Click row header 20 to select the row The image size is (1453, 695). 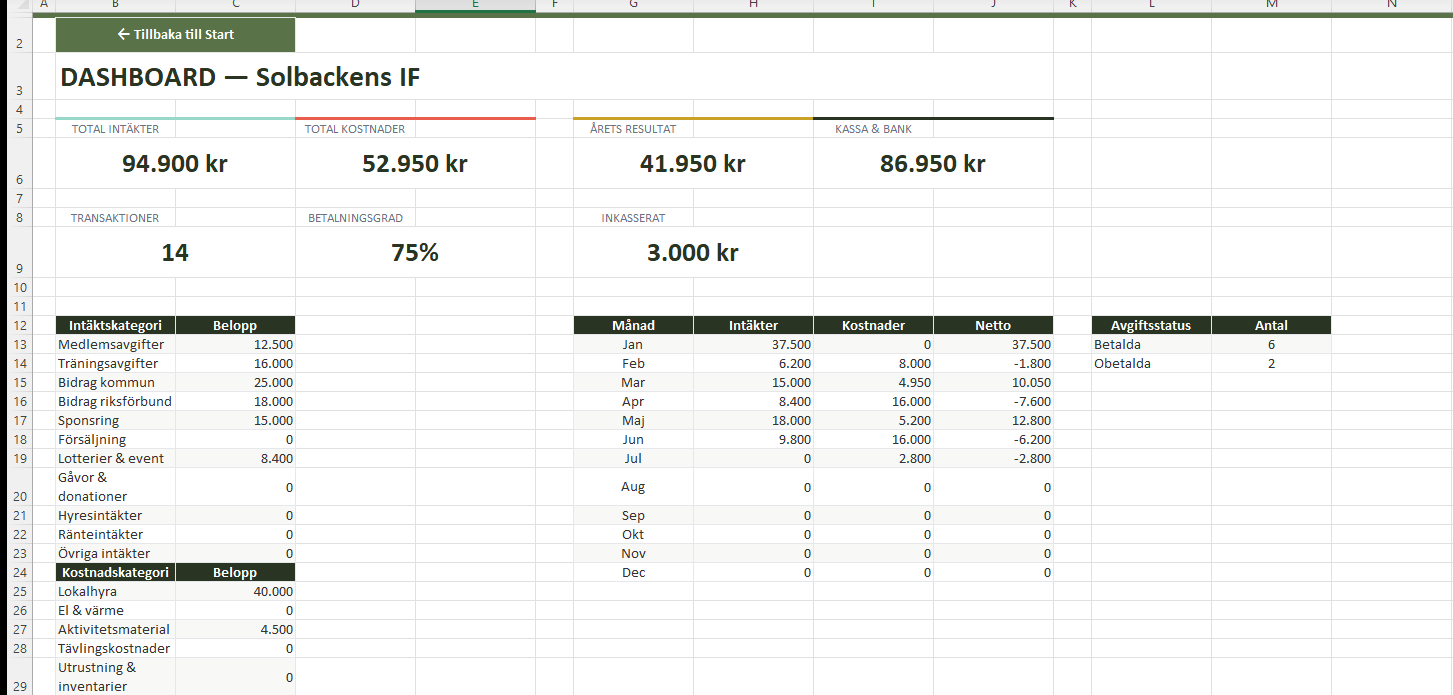(20, 487)
